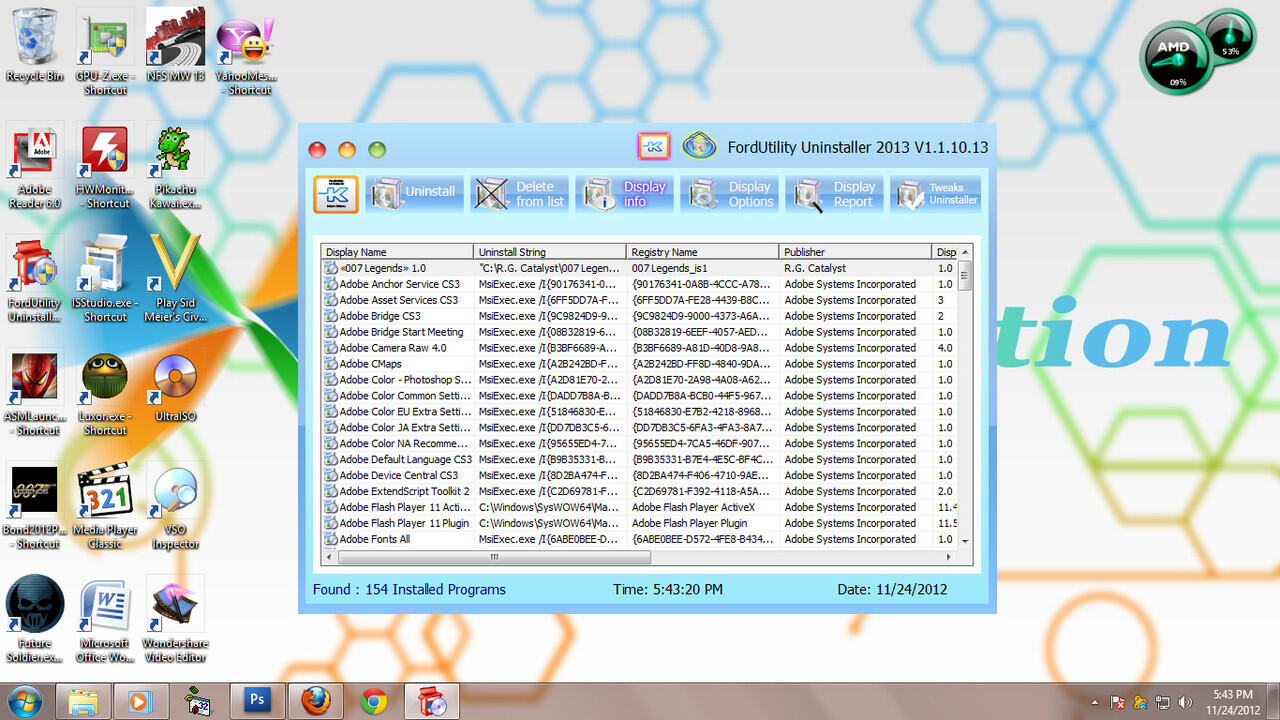Viewport: 1280px width, 720px height.
Task: Open the Windows Start menu
Action: [25, 701]
